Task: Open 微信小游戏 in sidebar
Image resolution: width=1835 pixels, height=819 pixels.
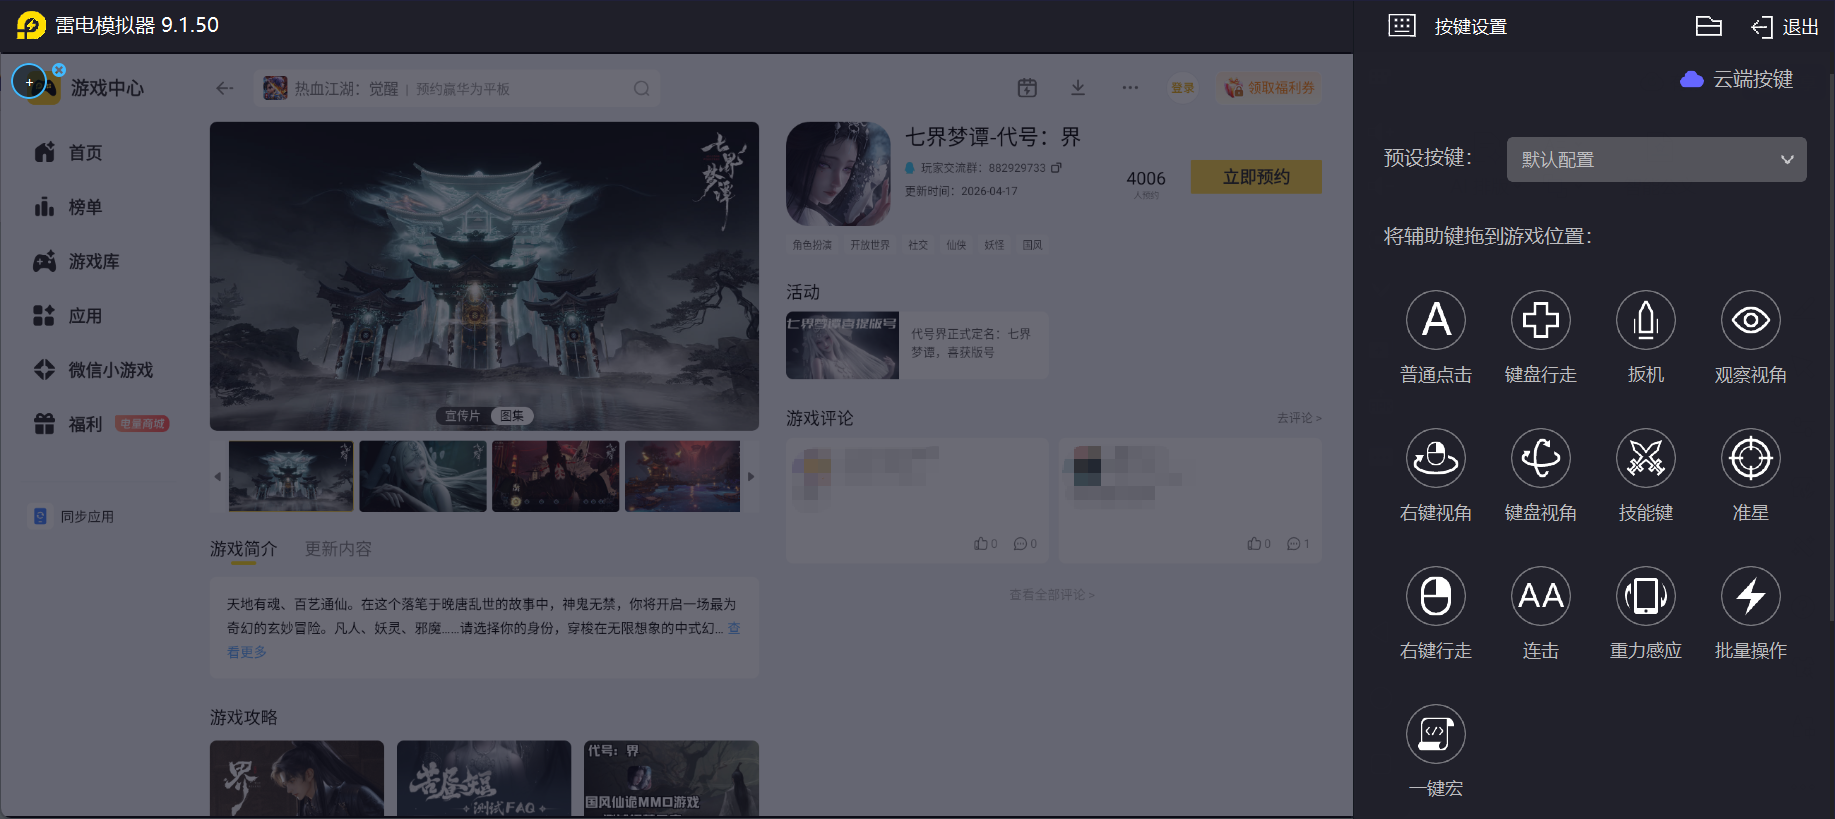Action: pos(93,370)
